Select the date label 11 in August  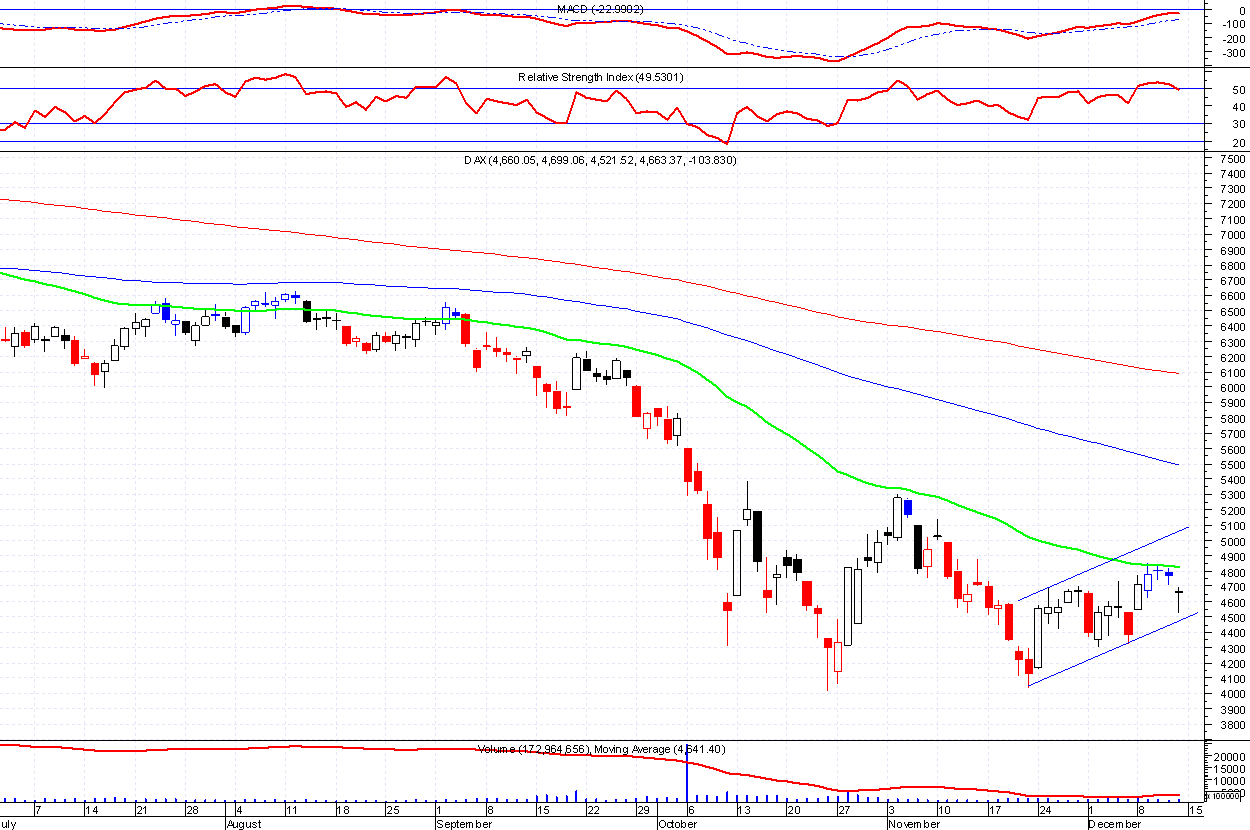coord(291,810)
